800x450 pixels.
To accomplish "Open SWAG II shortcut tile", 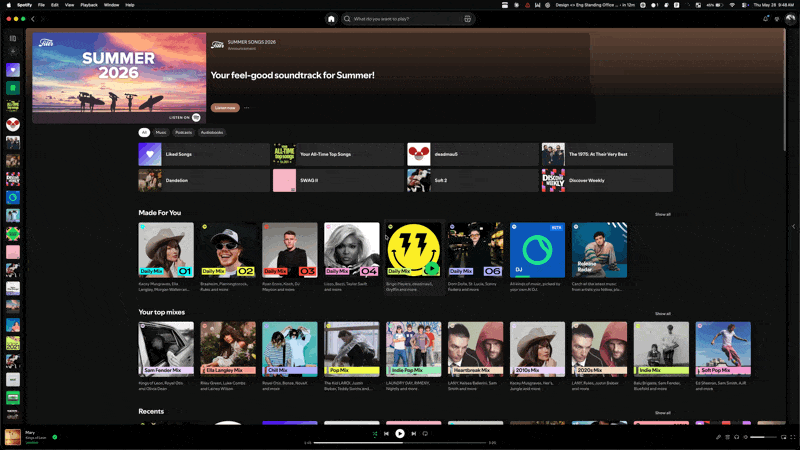I will click(338, 181).
